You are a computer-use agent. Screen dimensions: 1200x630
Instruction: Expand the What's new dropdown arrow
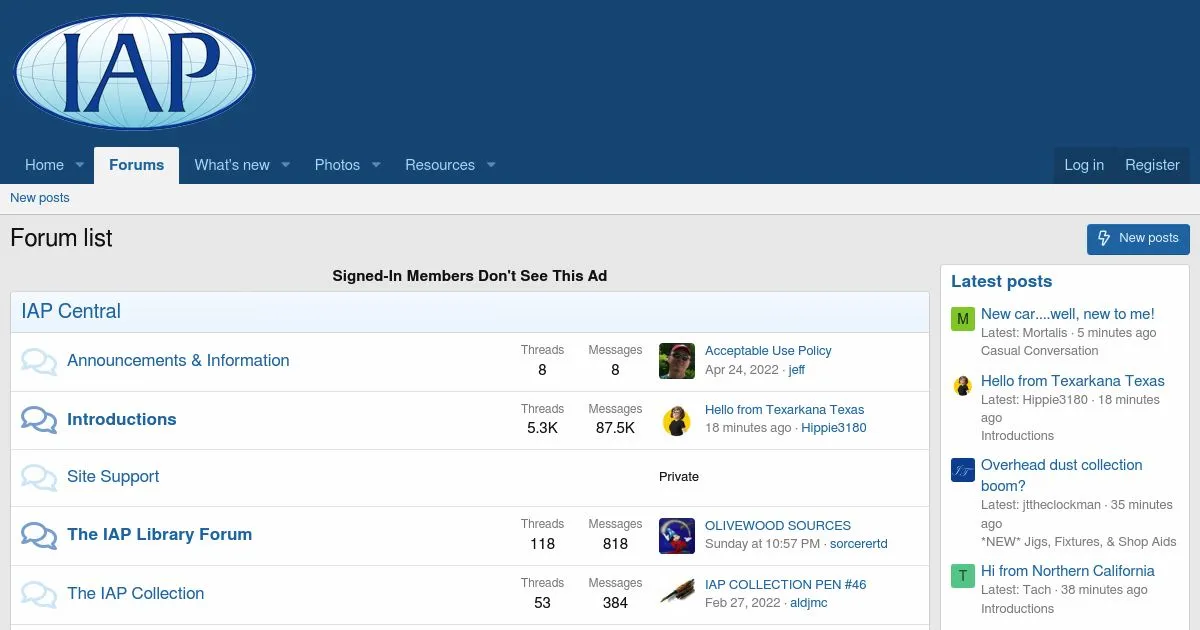[x=286, y=165]
